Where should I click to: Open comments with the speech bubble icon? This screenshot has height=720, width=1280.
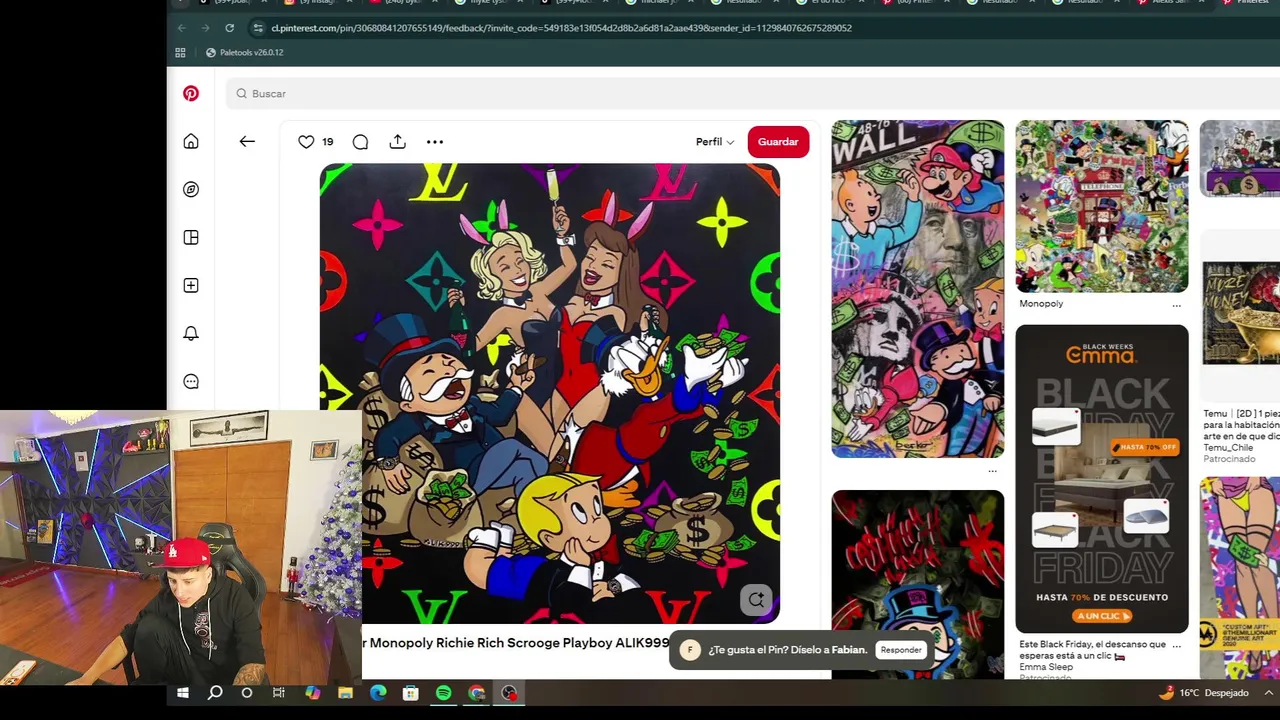(x=360, y=142)
